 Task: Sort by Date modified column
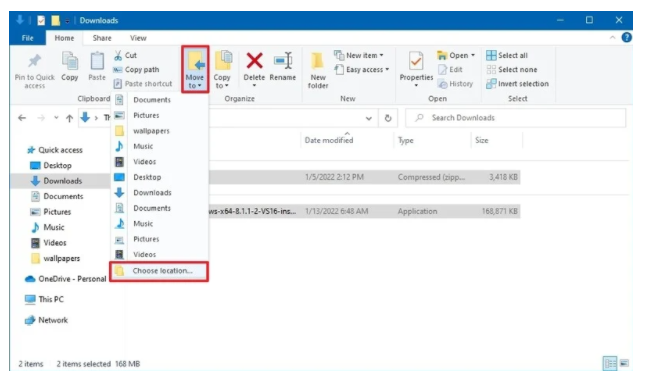point(329,140)
